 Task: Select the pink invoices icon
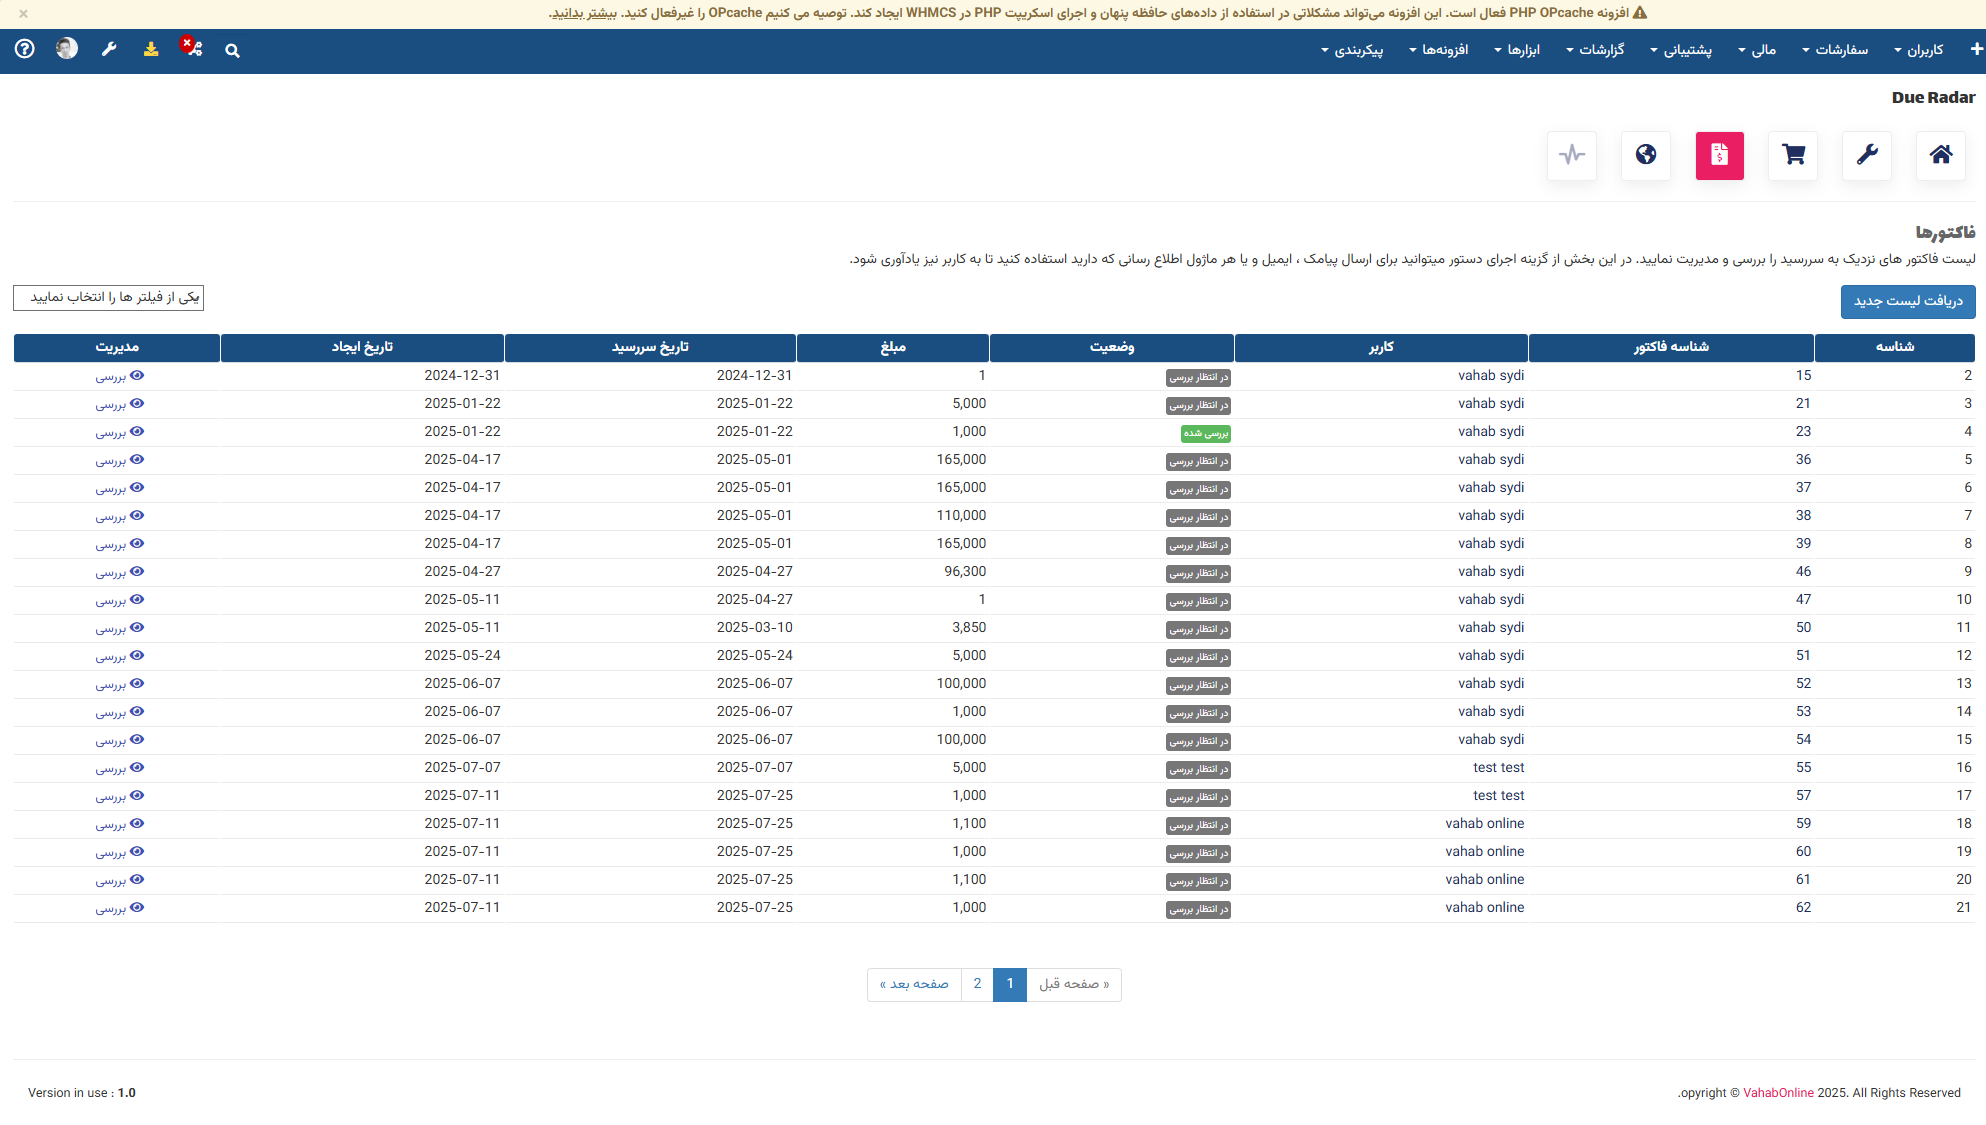1719,155
